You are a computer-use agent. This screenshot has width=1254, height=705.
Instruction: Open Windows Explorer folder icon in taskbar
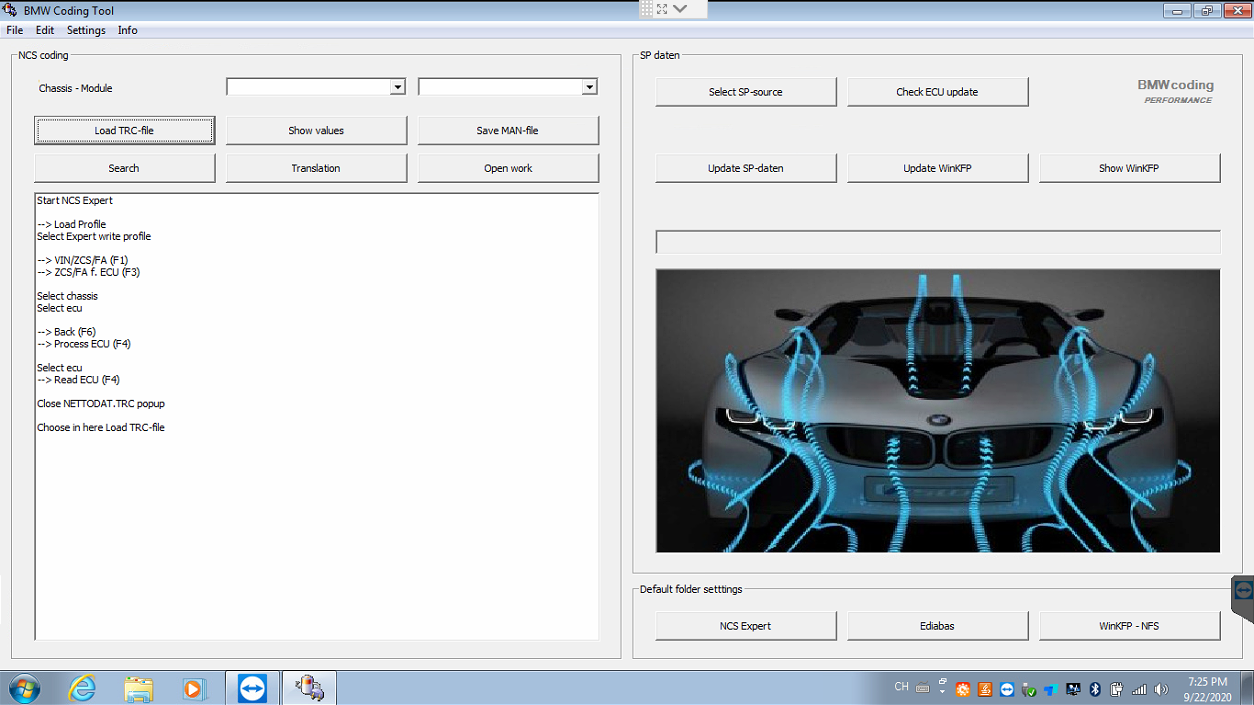point(139,688)
